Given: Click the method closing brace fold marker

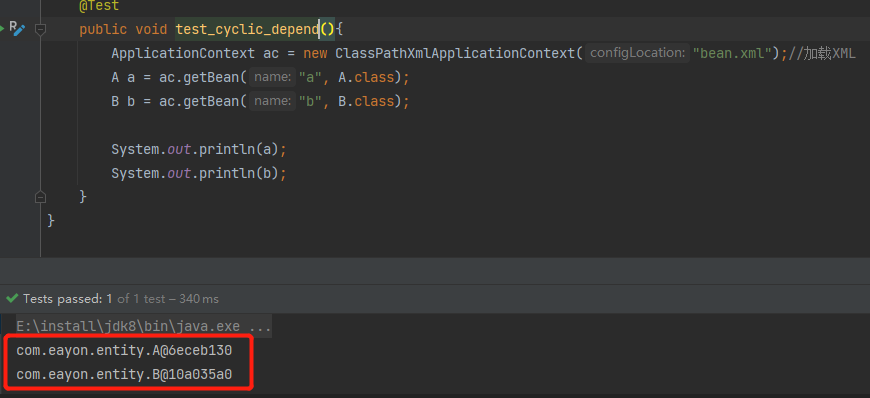Looking at the screenshot, I should pyautogui.click(x=40, y=197).
